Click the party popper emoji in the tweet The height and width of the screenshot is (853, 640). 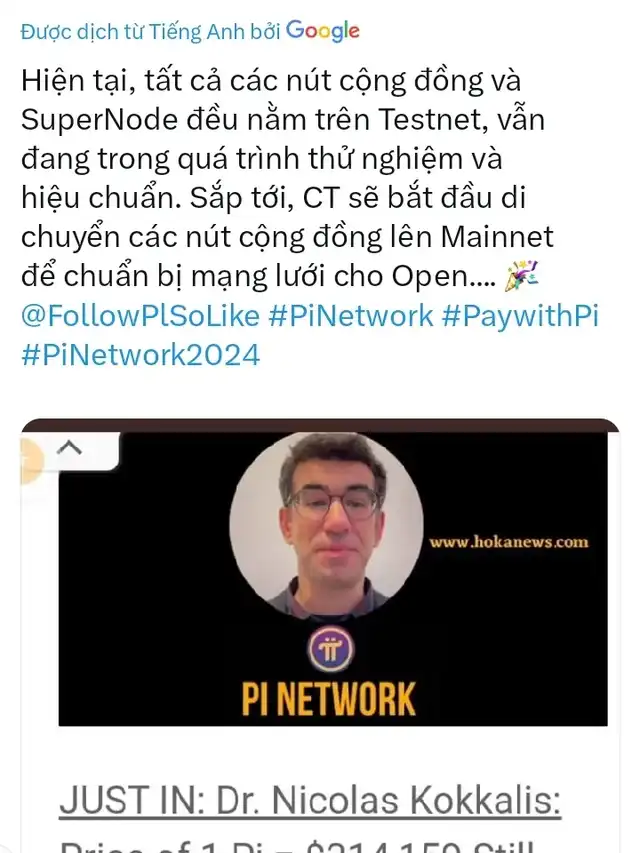pyautogui.click(x=521, y=276)
